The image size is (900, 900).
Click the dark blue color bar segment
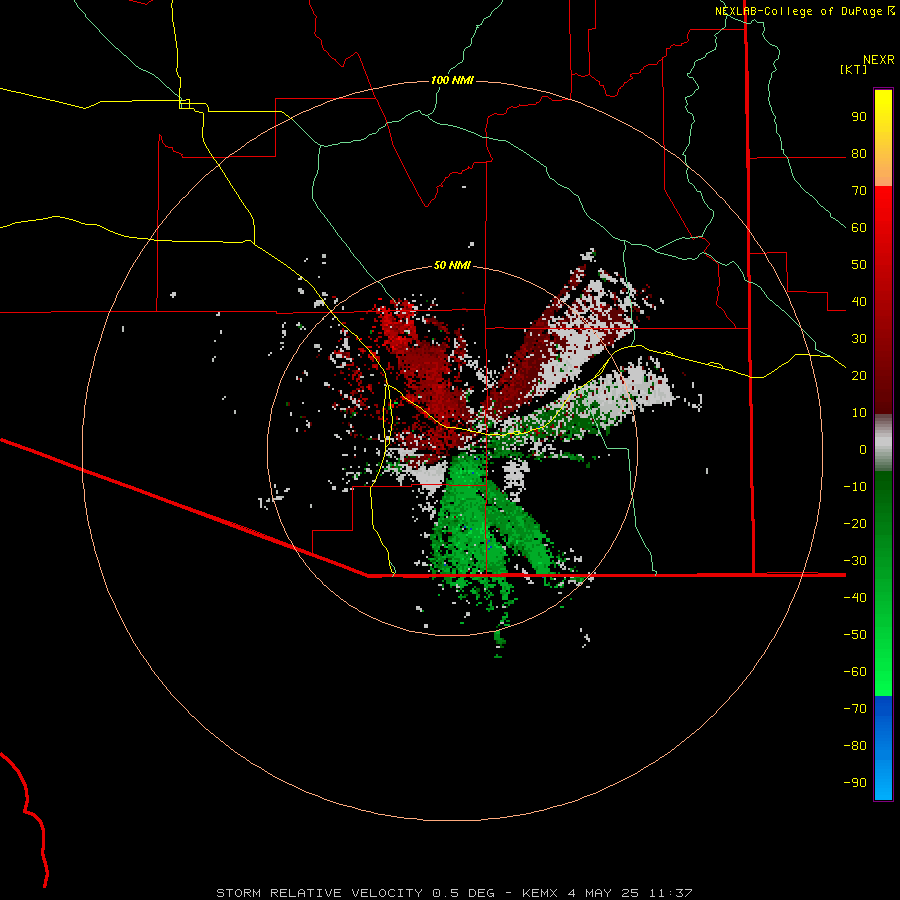tap(883, 709)
